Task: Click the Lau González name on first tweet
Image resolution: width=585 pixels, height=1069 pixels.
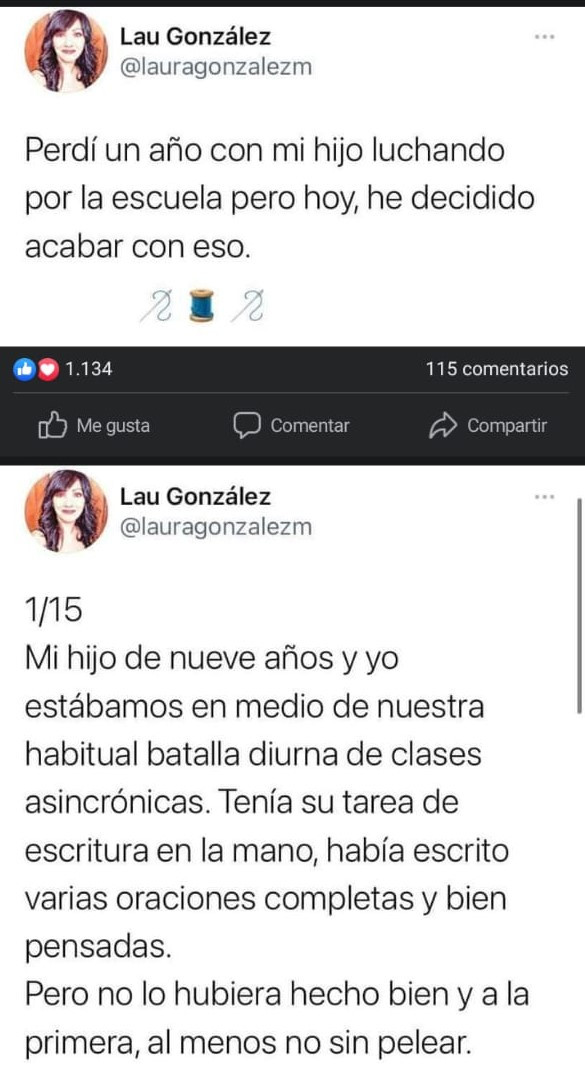Action: coord(196,37)
